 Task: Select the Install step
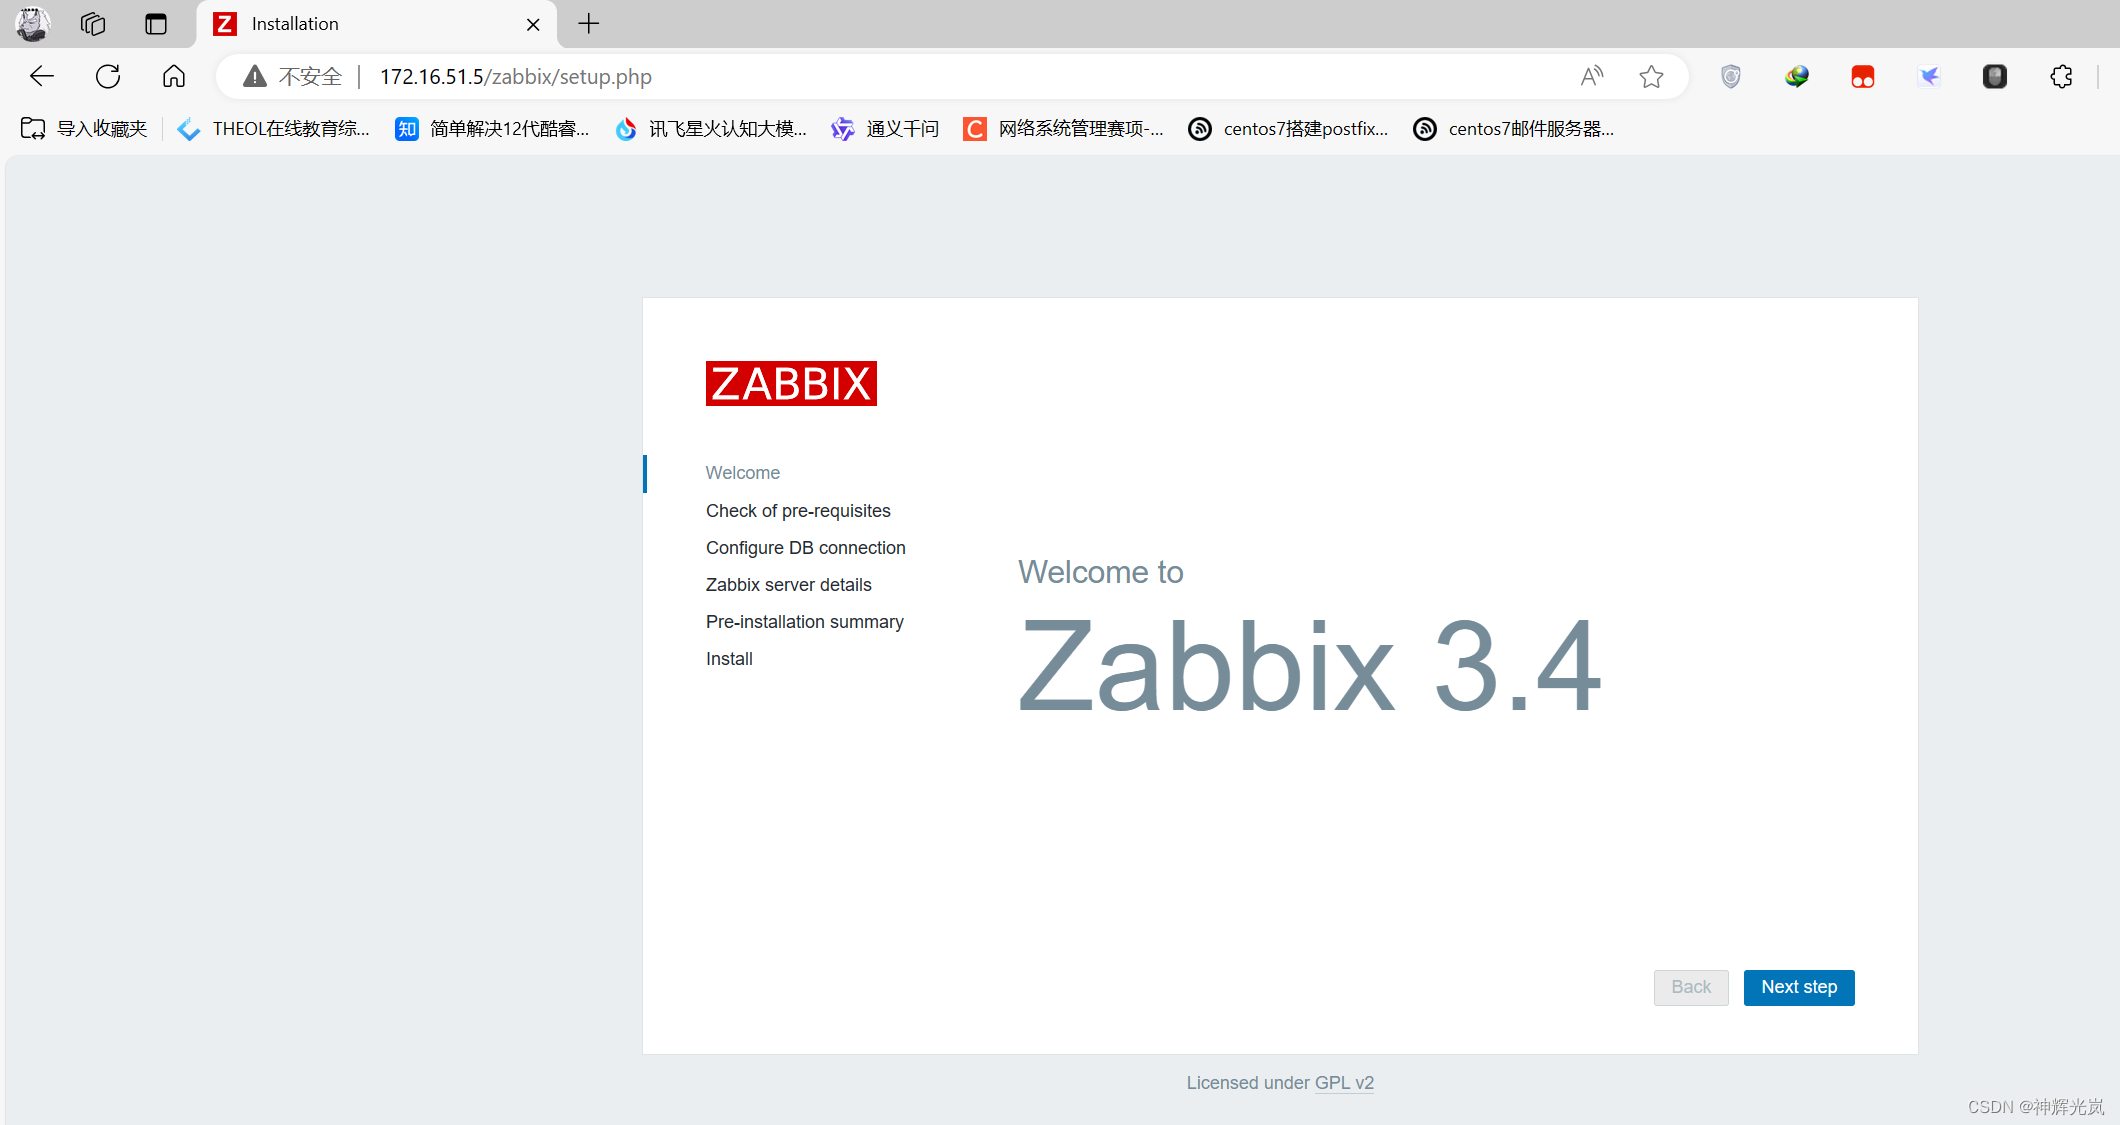pyautogui.click(x=729, y=659)
